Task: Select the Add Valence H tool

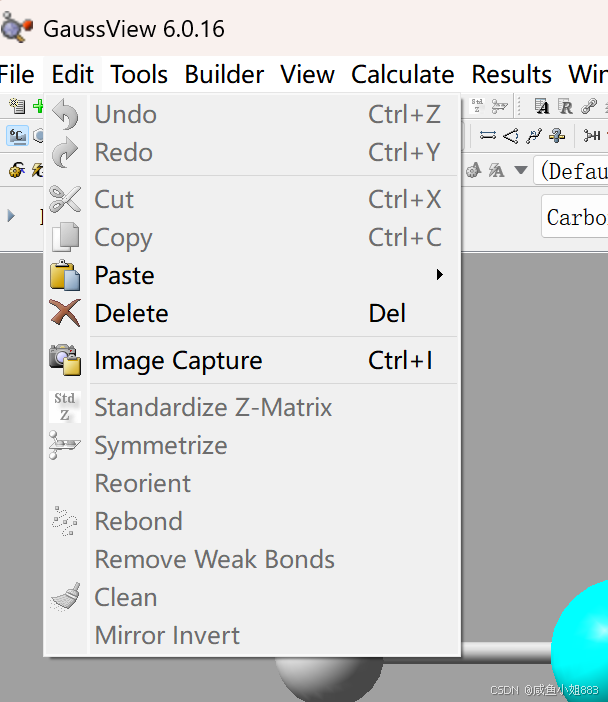Action: (592, 135)
